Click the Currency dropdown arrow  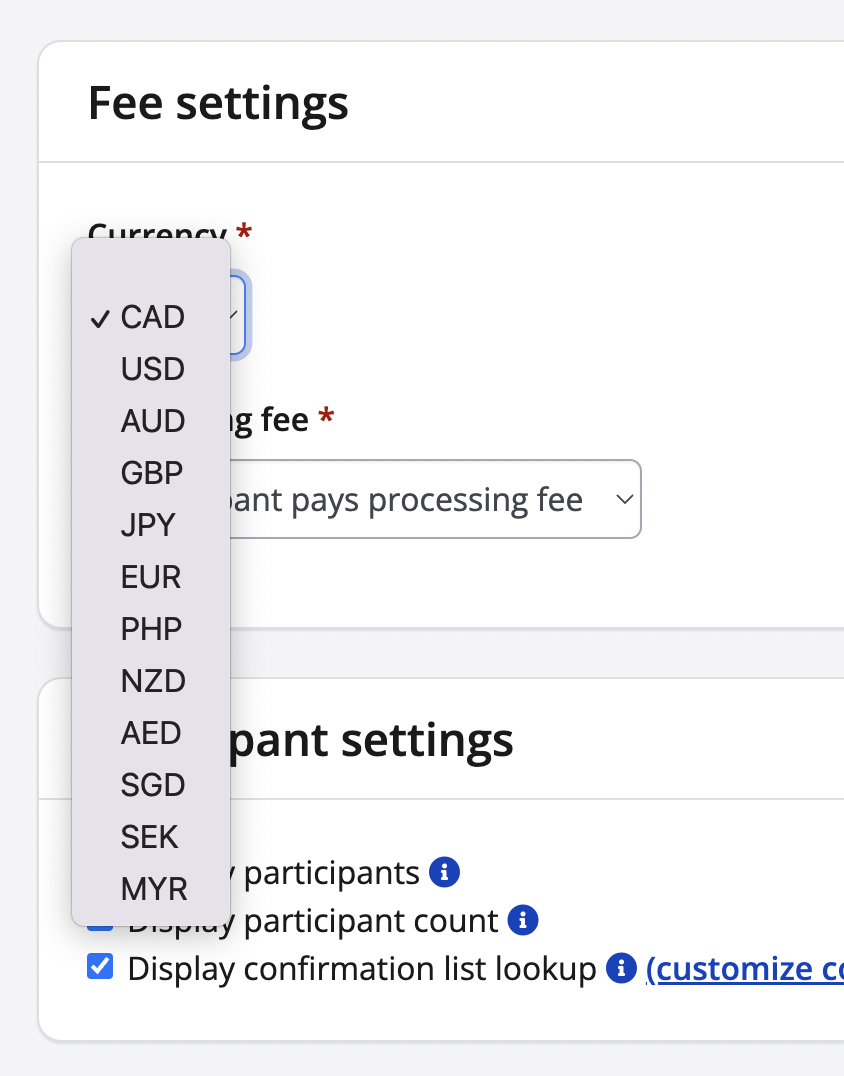coord(236,316)
